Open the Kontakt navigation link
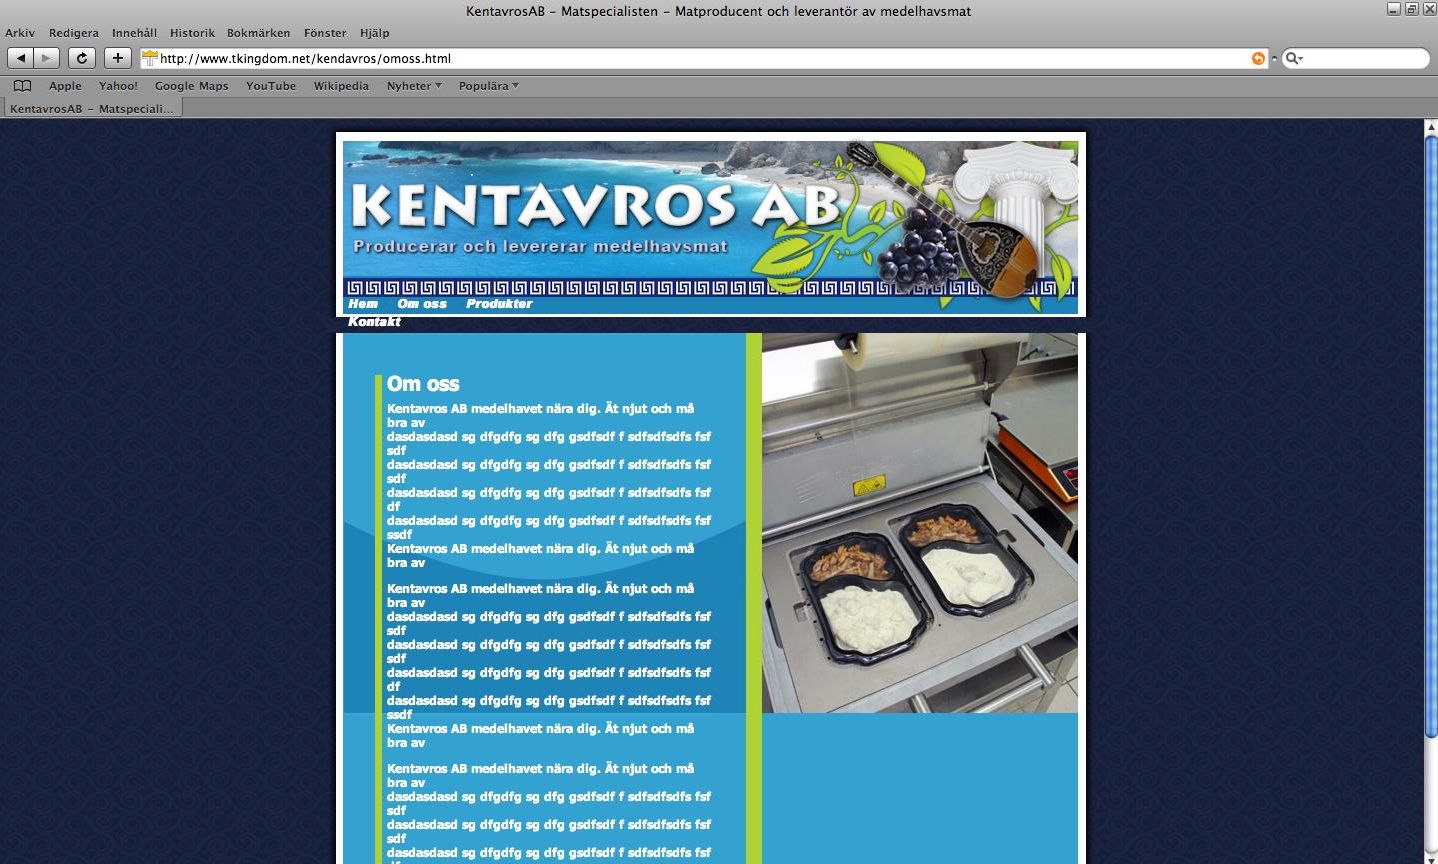The image size is (1438, 864). 374,322
